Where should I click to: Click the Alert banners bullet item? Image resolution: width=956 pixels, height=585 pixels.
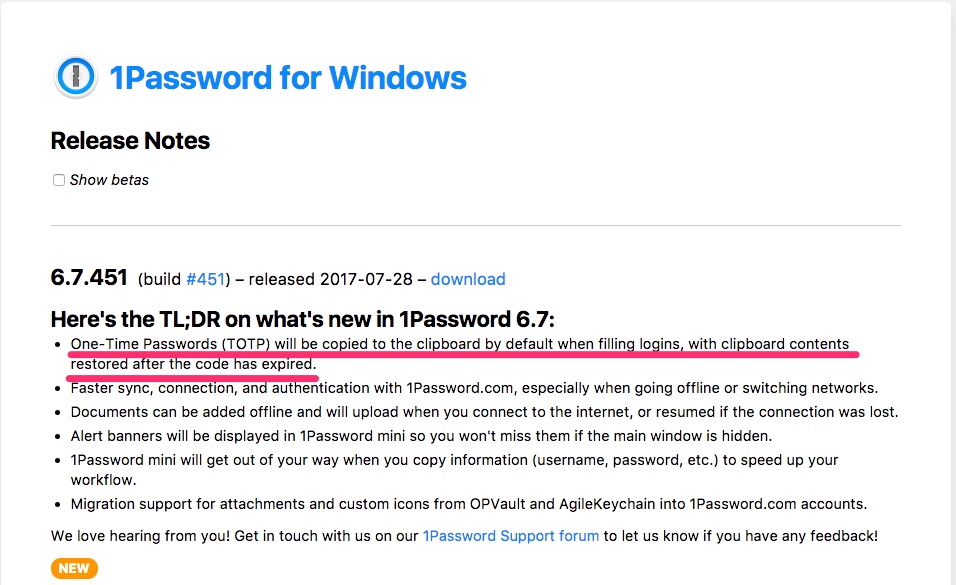coord(421,436)
